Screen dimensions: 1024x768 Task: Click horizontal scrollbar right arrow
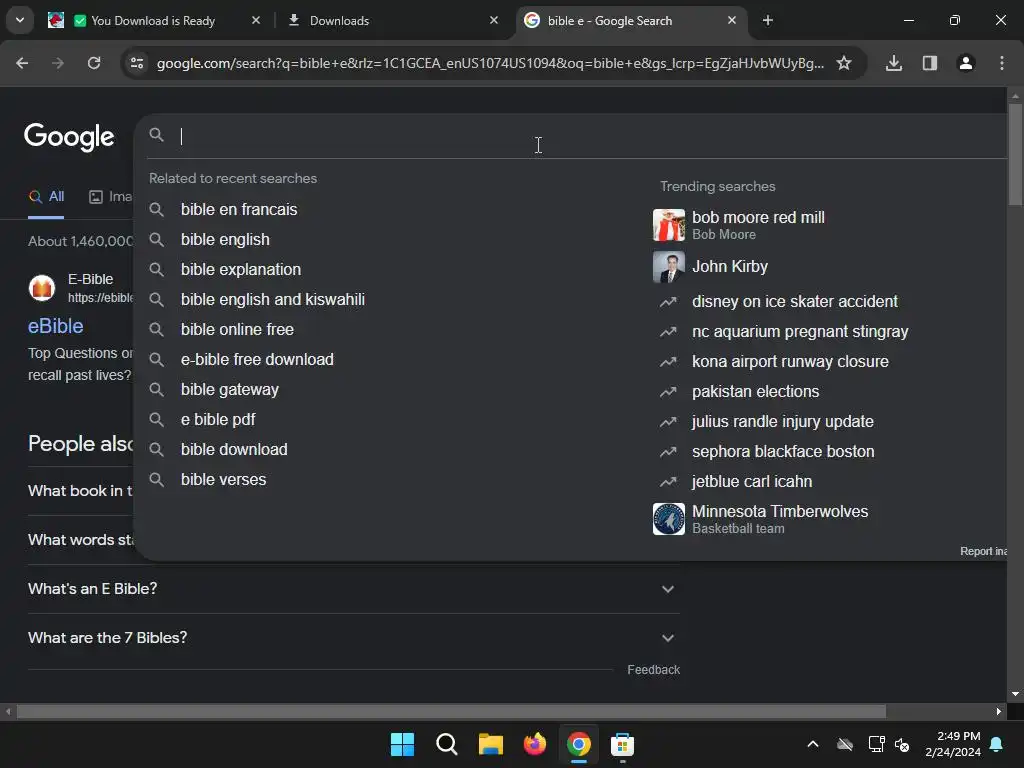click(999, 711)
